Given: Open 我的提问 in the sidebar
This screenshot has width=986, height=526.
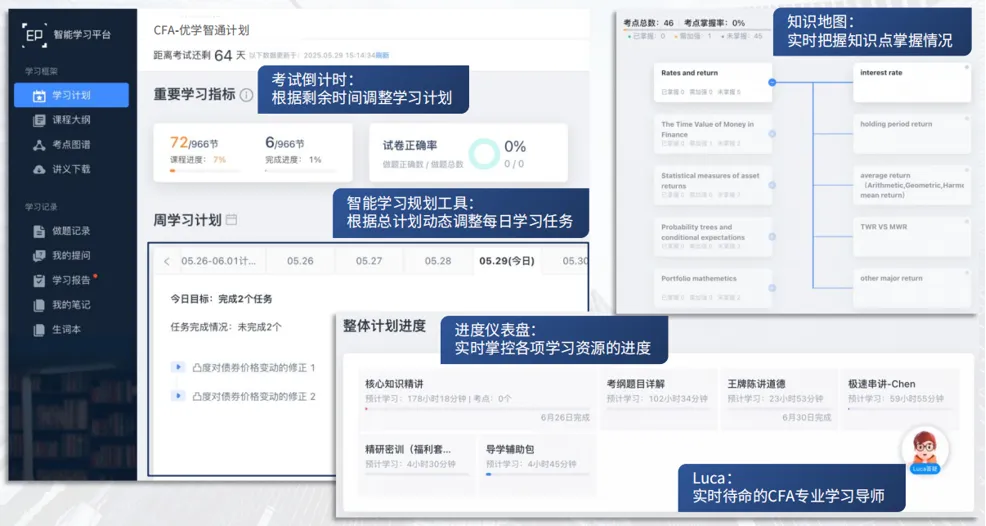Looking at the screenshot, I should pyautogui.click(x=70, y=255).
